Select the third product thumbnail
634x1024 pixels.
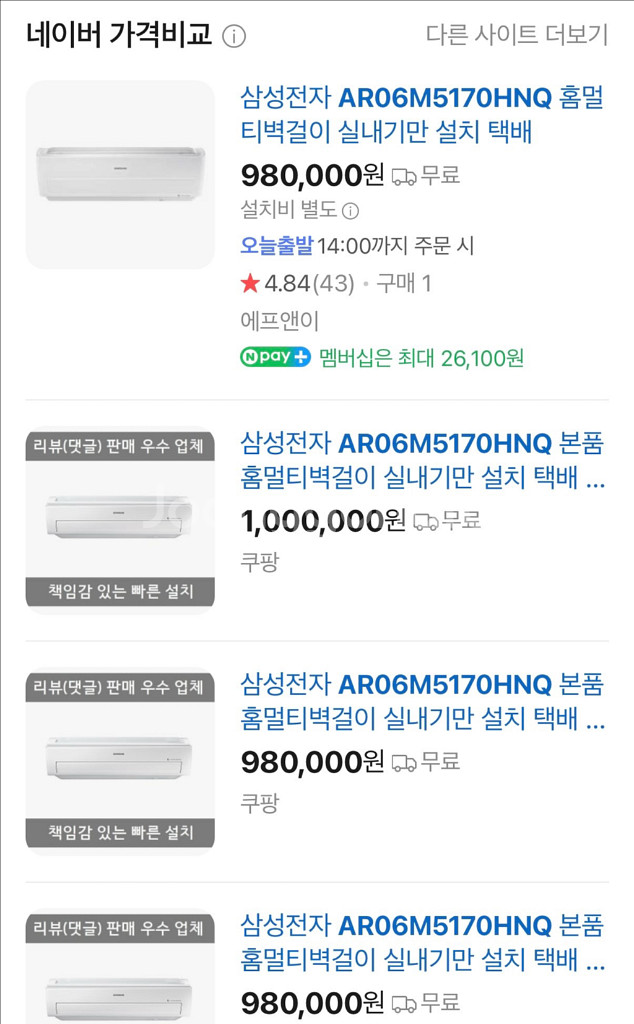point(120,761)
